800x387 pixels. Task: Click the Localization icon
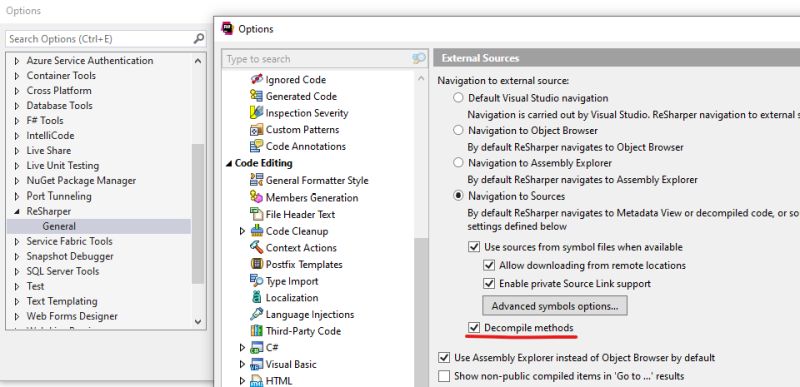click(x=257, y=297)
